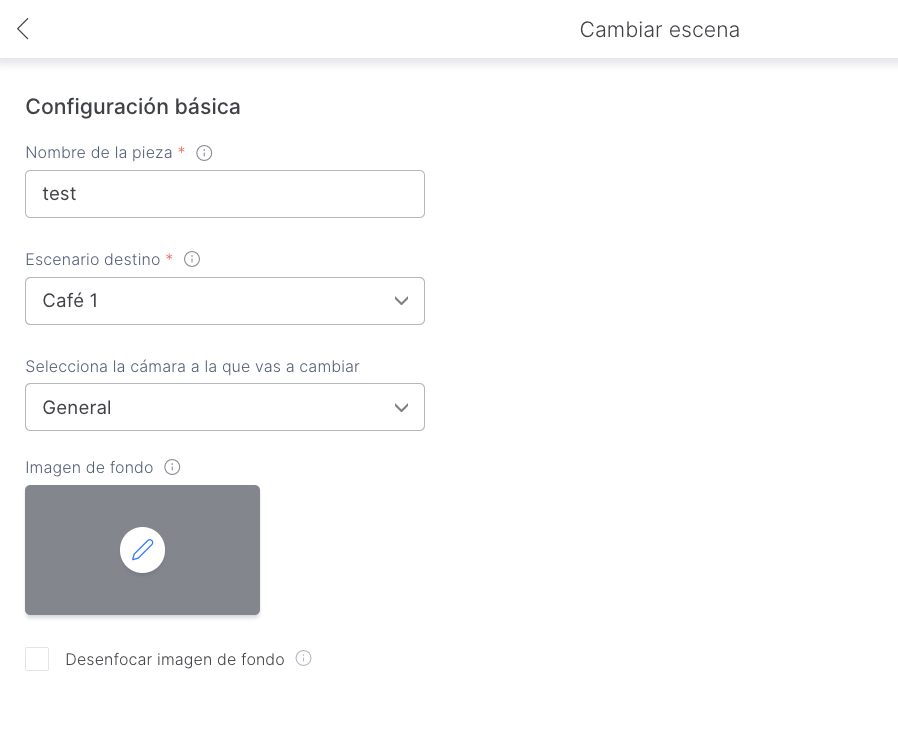Focus the piece name field containing test
Screen dimensions: 898x748
click(224, 194)
